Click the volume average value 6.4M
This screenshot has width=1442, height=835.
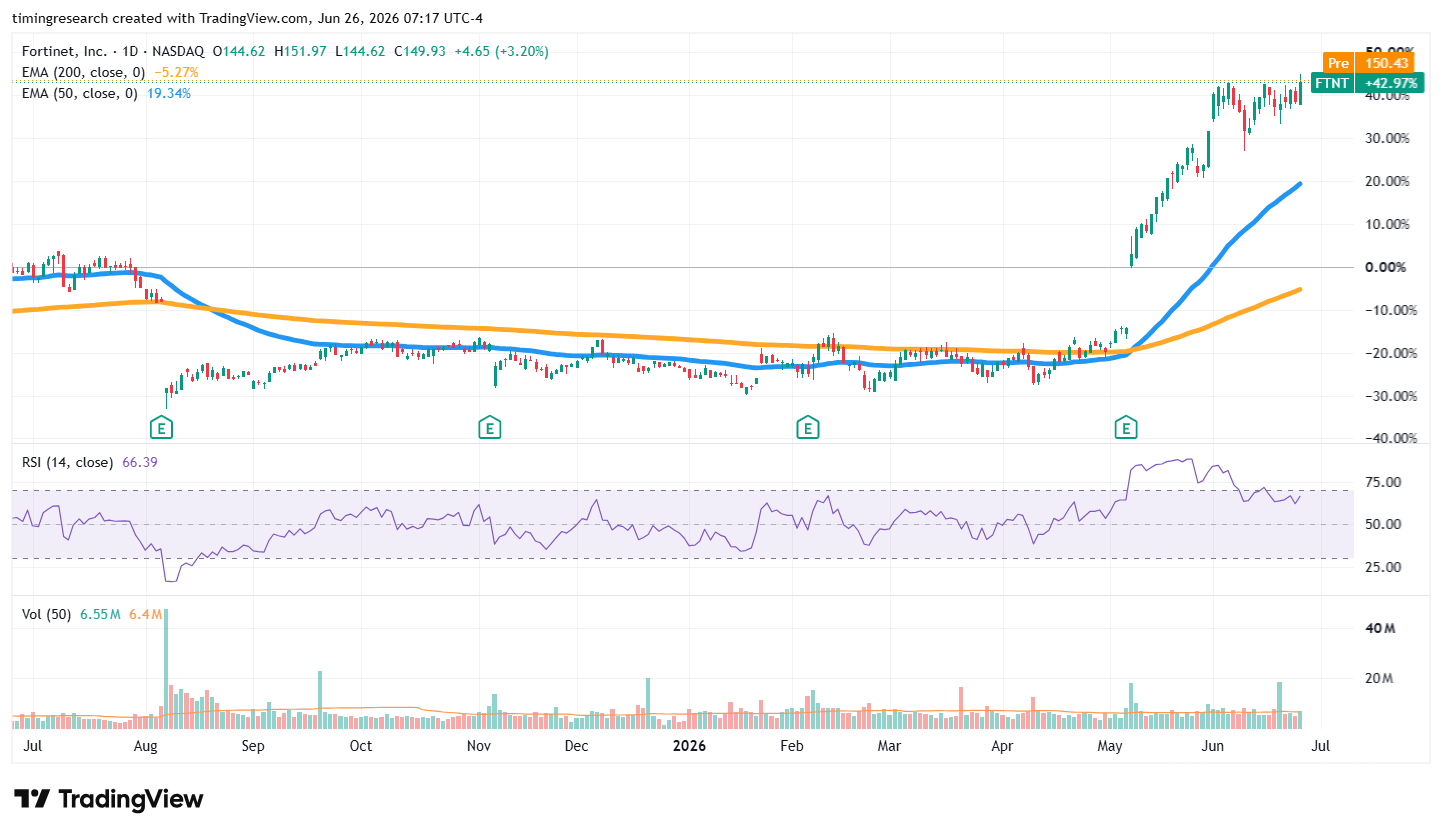[x=145, y=614]
